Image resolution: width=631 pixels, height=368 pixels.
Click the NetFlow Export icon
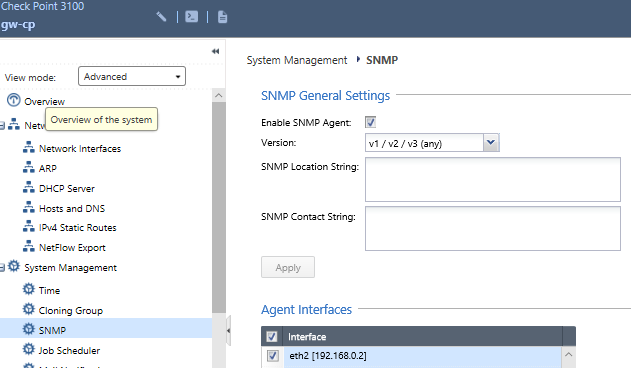pos(29,246)
